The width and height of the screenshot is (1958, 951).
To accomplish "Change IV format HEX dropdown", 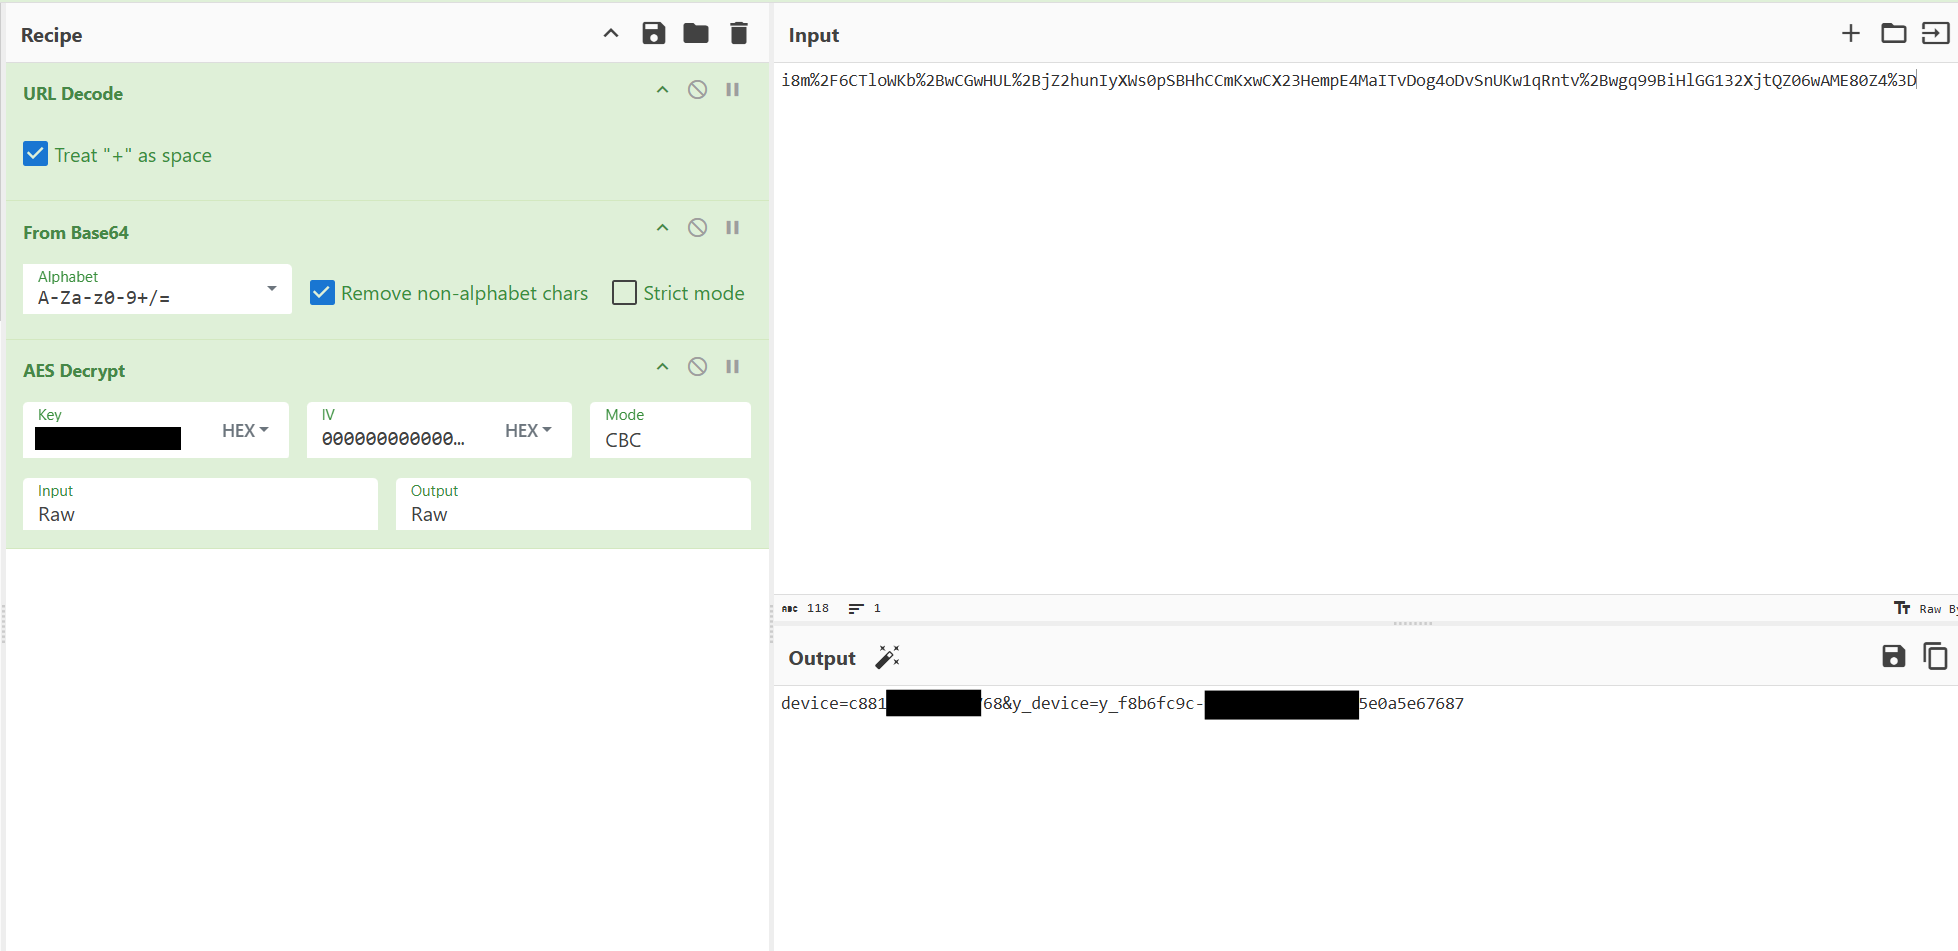I will [x=528, y=430].
